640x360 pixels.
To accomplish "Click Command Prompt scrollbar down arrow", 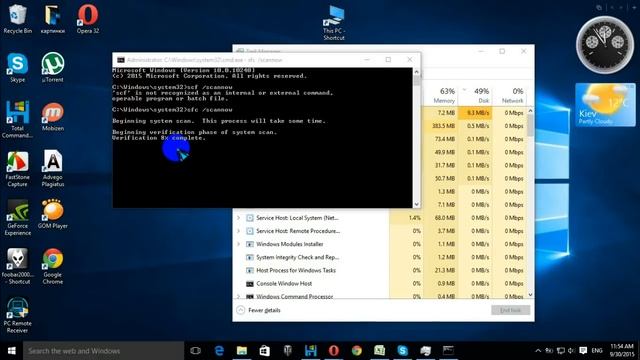I will (x=416, y=204).
